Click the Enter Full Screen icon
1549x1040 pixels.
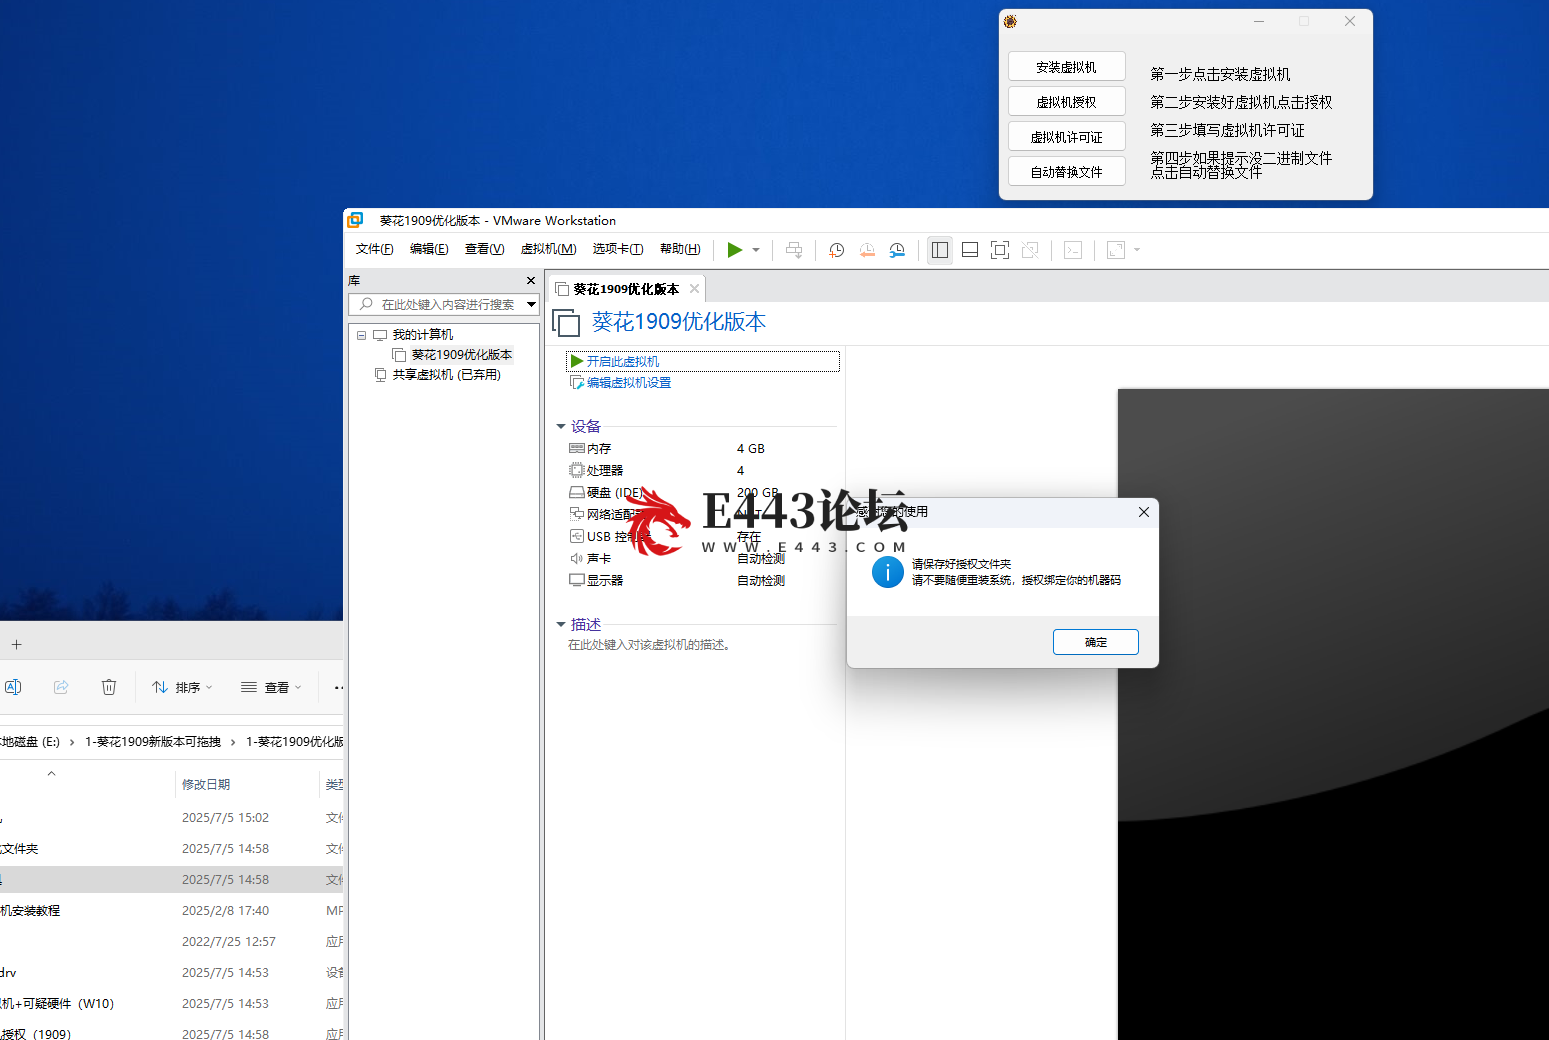click(x=1000, y=250)
